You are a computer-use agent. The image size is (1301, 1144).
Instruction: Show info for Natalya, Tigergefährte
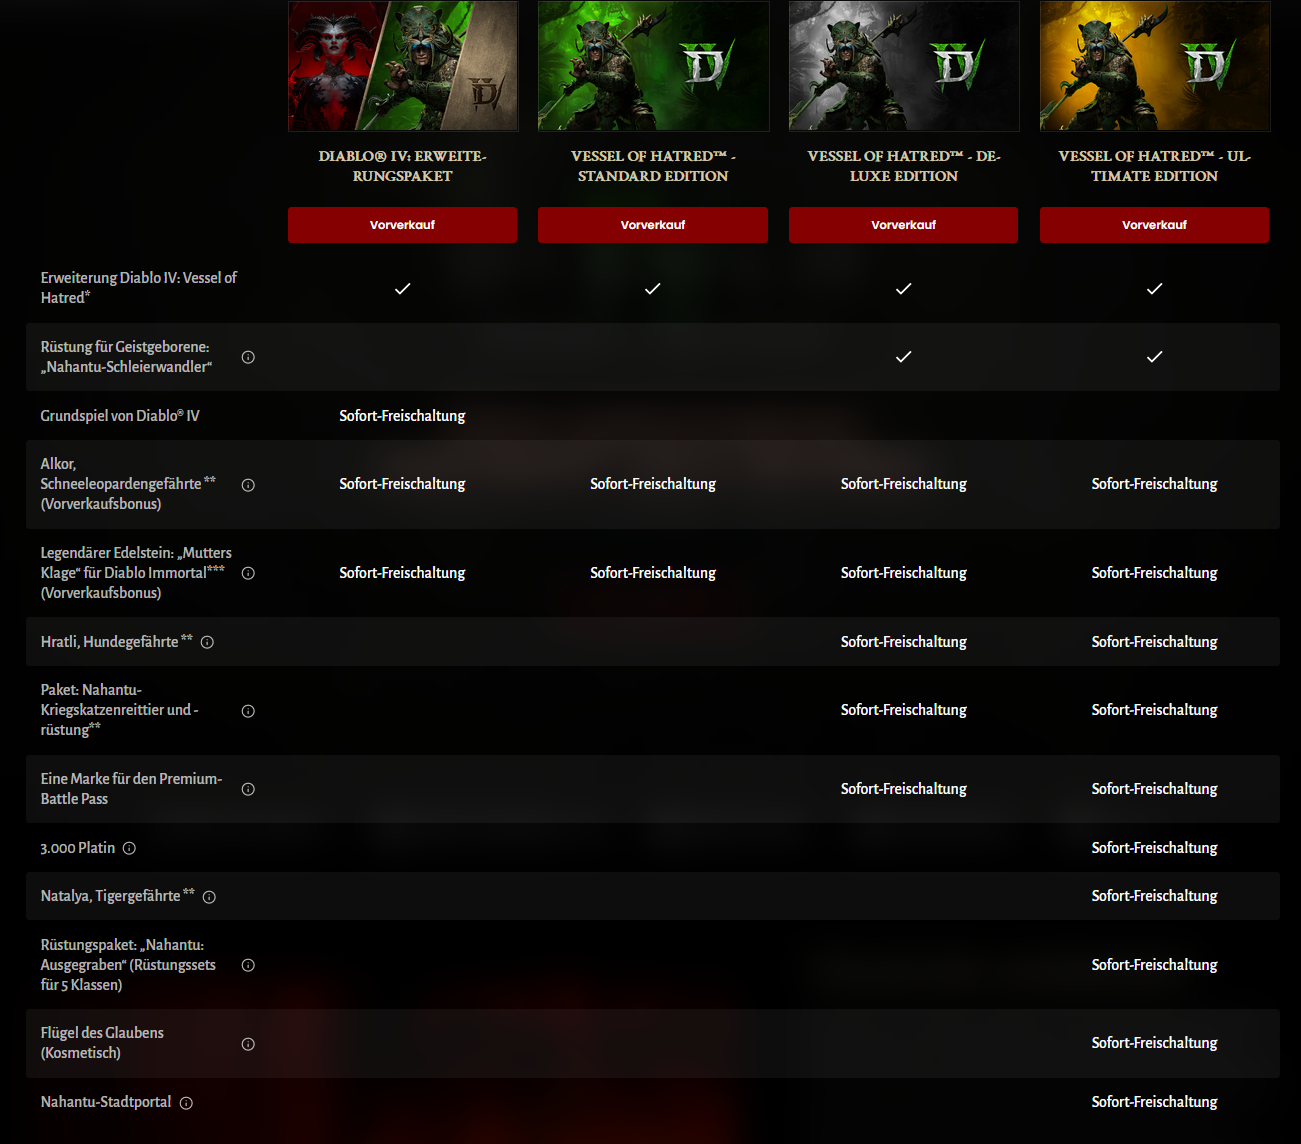click(x=209, y=896)
